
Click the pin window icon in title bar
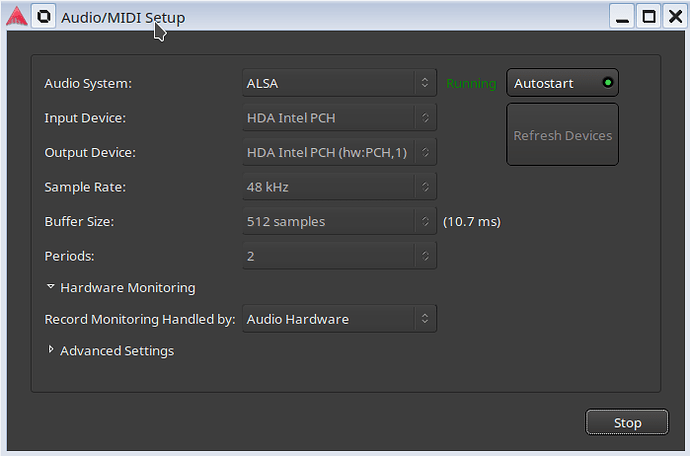(43, 17)
